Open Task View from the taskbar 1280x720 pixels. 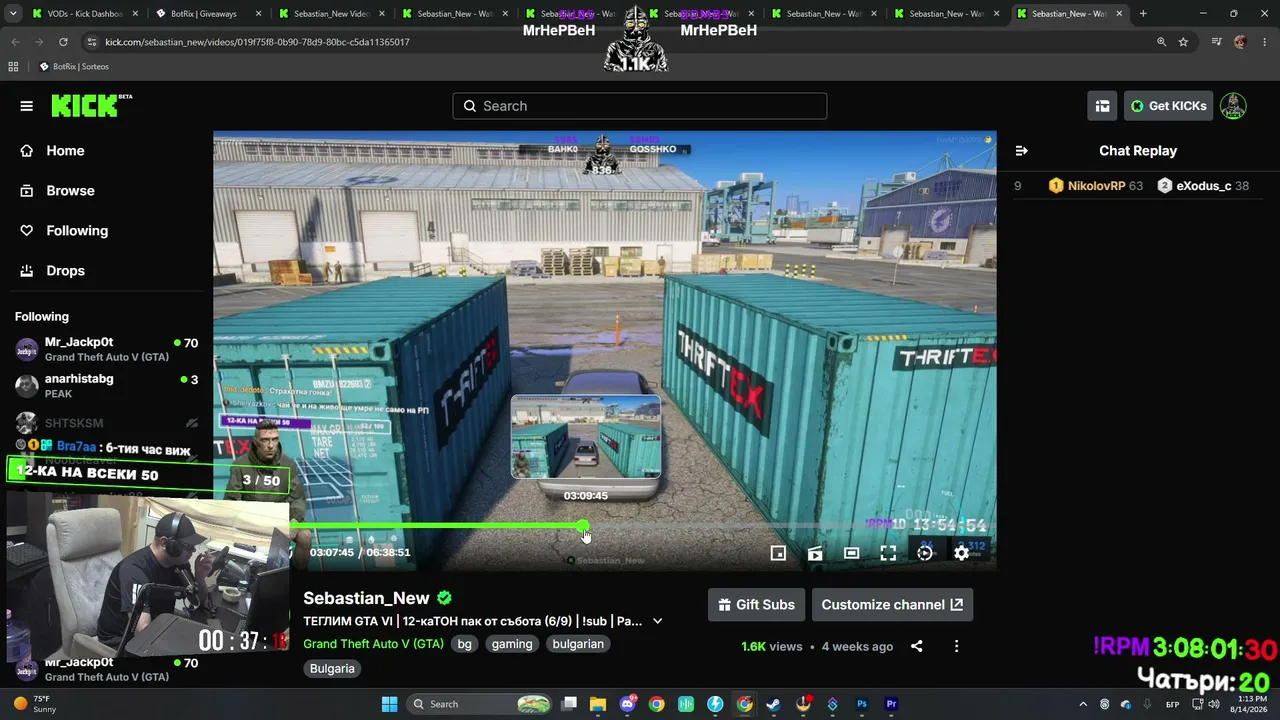[569, 704]
